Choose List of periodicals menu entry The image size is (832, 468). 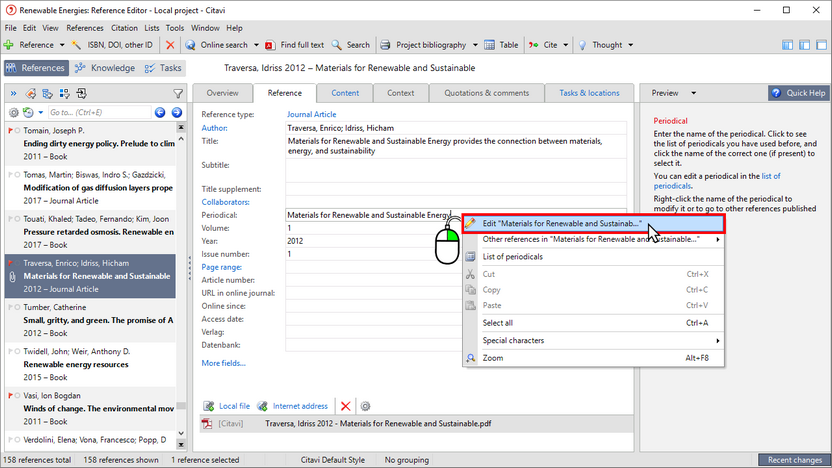tap(593, 257)
